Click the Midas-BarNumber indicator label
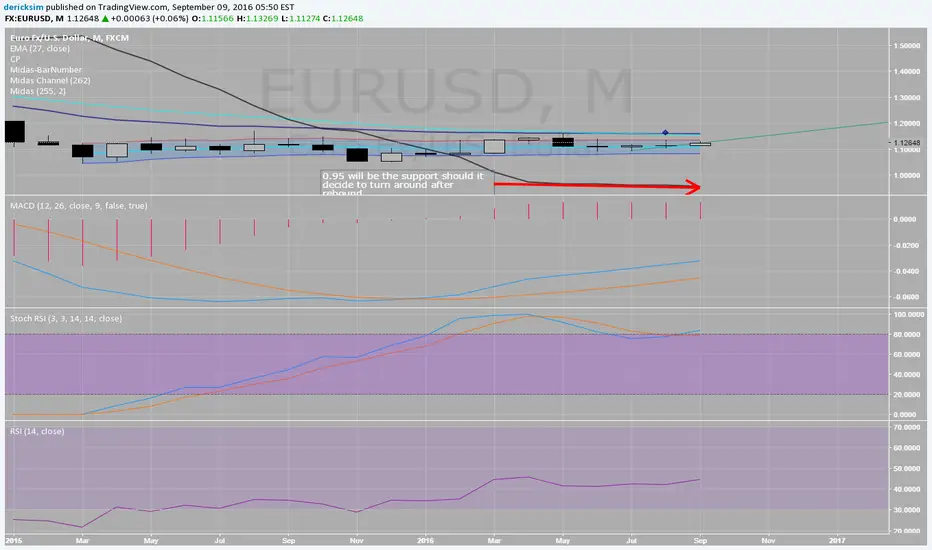 (46, 70)
